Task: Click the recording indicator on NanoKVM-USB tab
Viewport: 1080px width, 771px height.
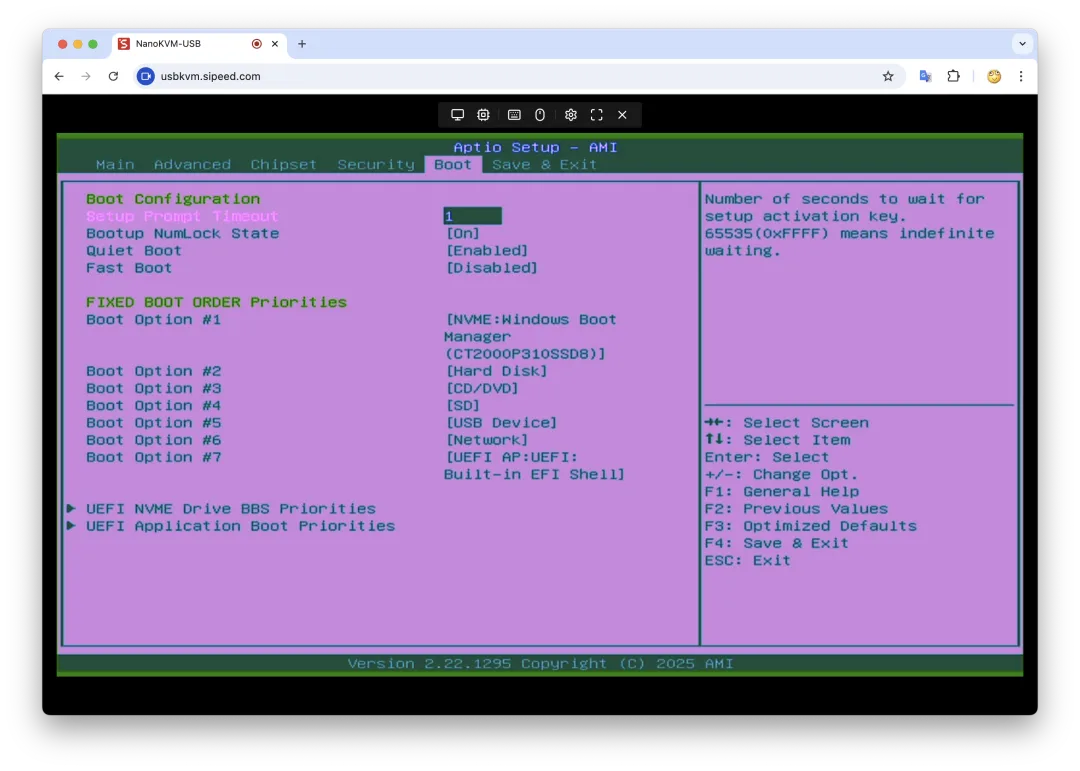Action: [x=257, y=44]
